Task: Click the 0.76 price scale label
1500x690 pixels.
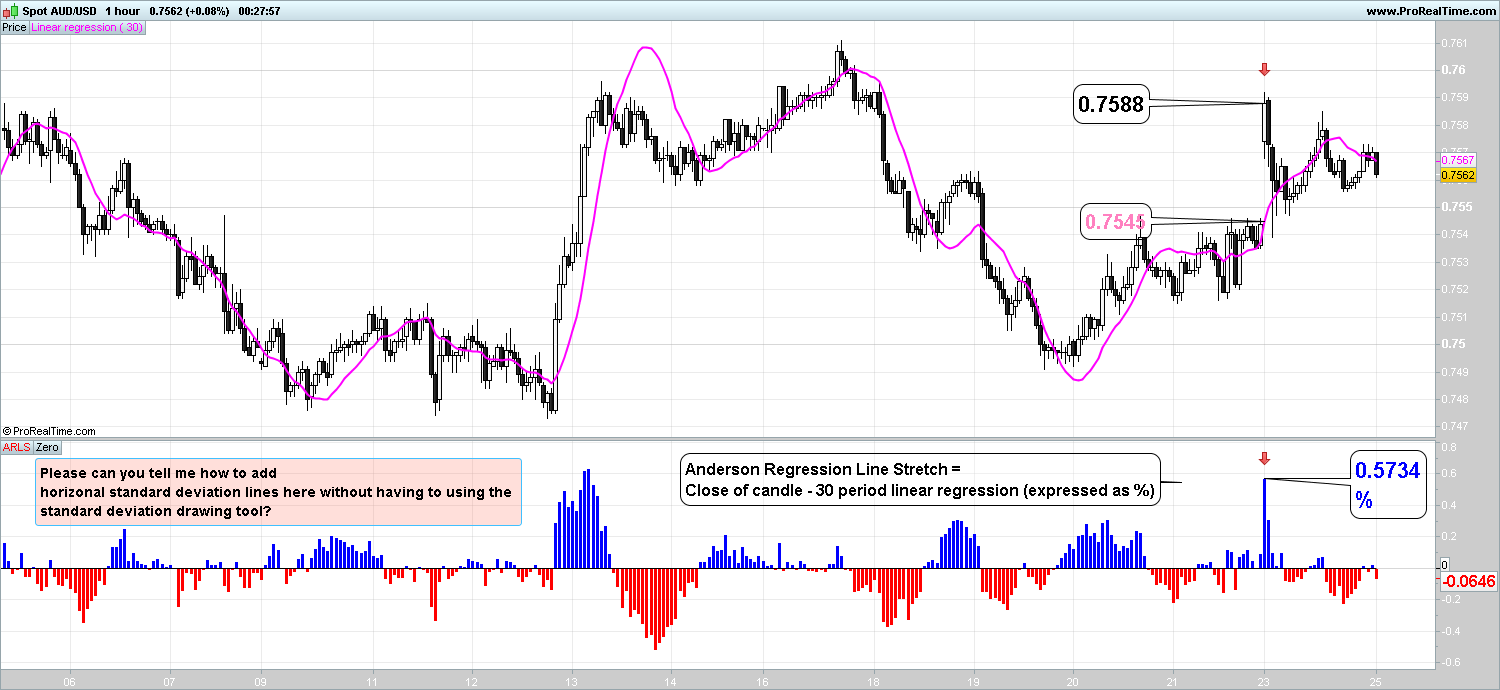Action: tap(1452, 70)
